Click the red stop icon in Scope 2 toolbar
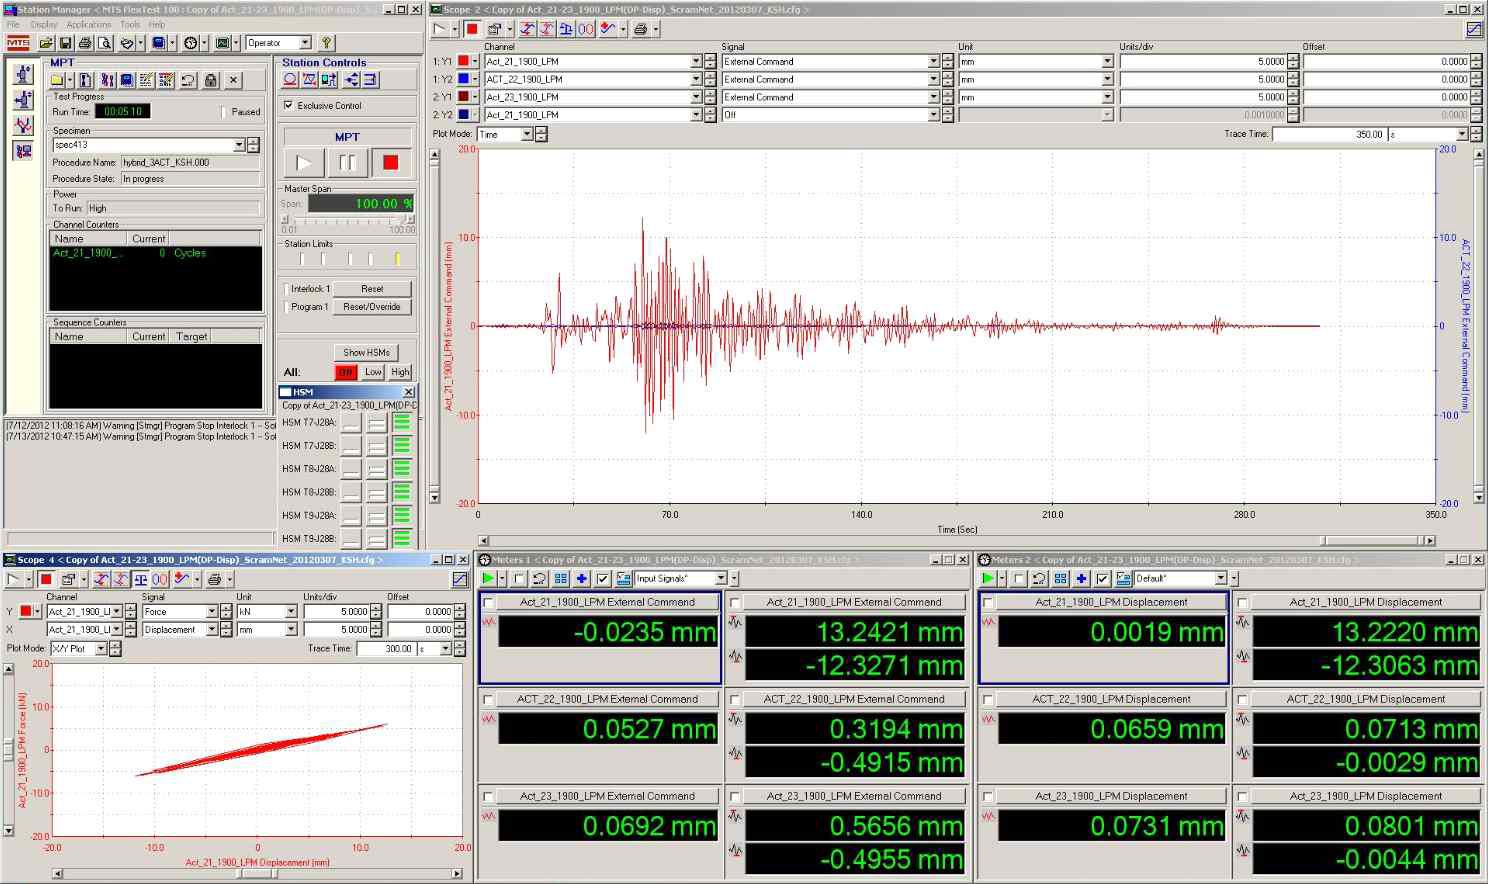The image size is (1488, 884). tap(472, 29)
